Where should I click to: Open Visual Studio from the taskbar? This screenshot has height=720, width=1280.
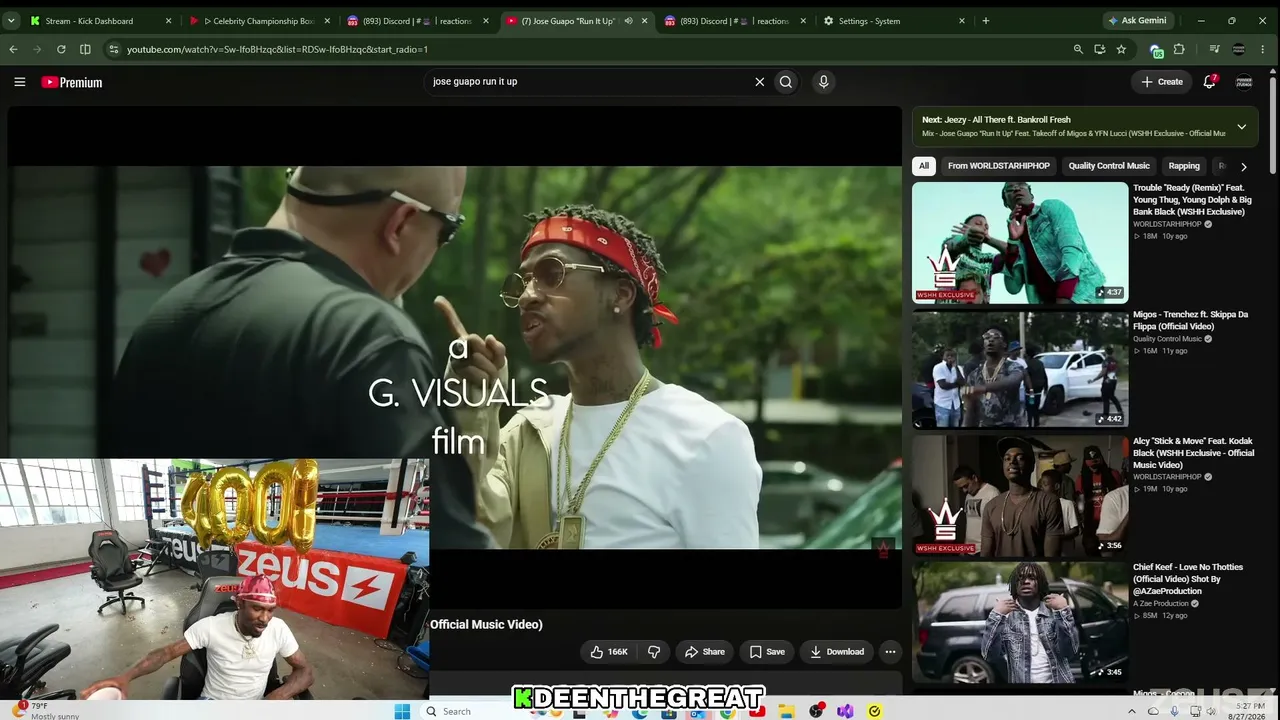tap(846, 711)
